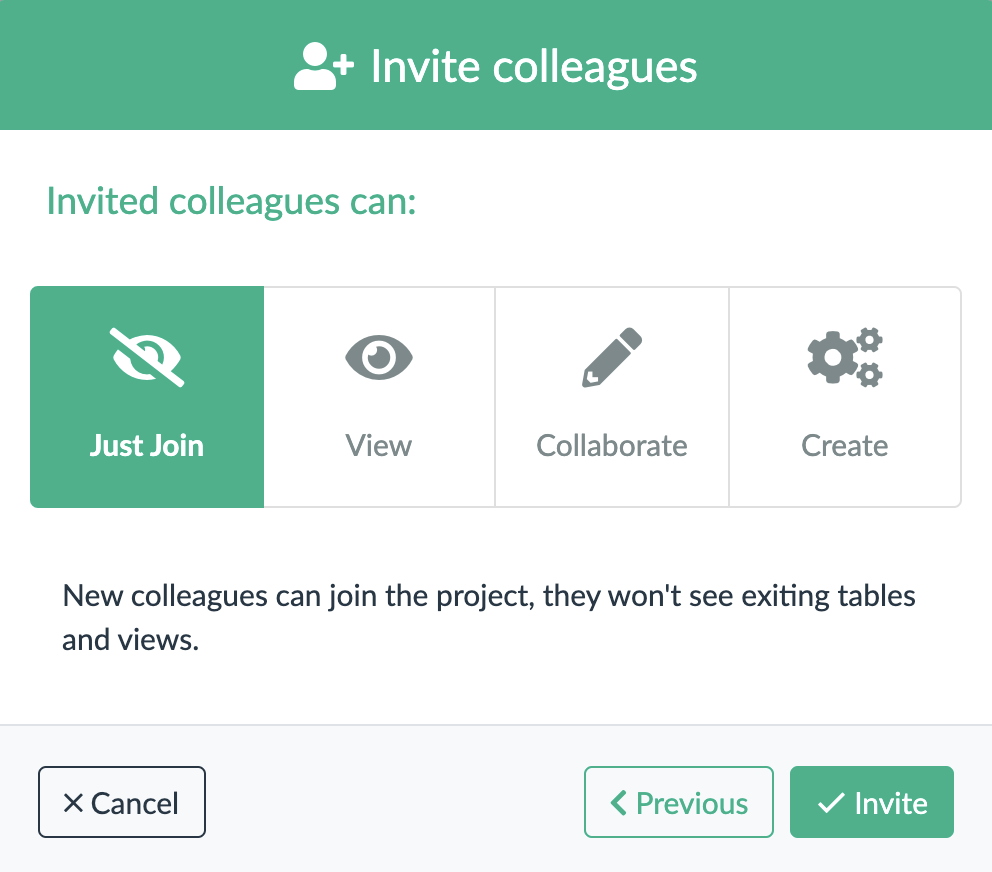Click the Just Join description text
Viewport: 992px width, 872px height.
tap(488, 618)
